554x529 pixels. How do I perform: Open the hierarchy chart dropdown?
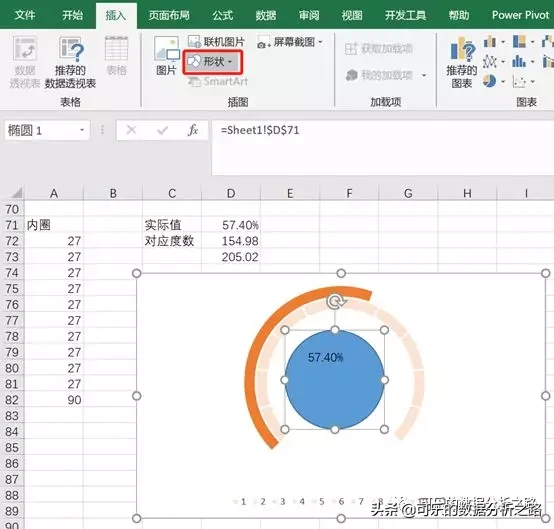(532, 42)
